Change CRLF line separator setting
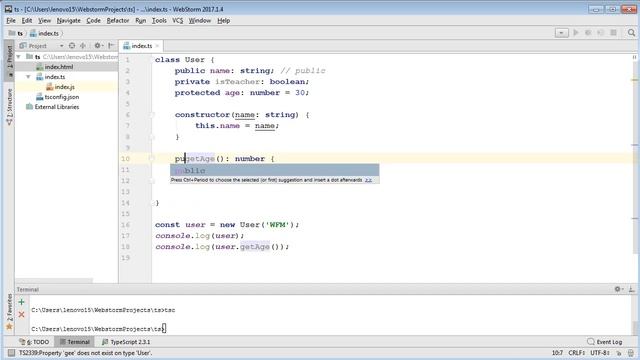Screen dimensions: 640x360 (x=576, y=353)
